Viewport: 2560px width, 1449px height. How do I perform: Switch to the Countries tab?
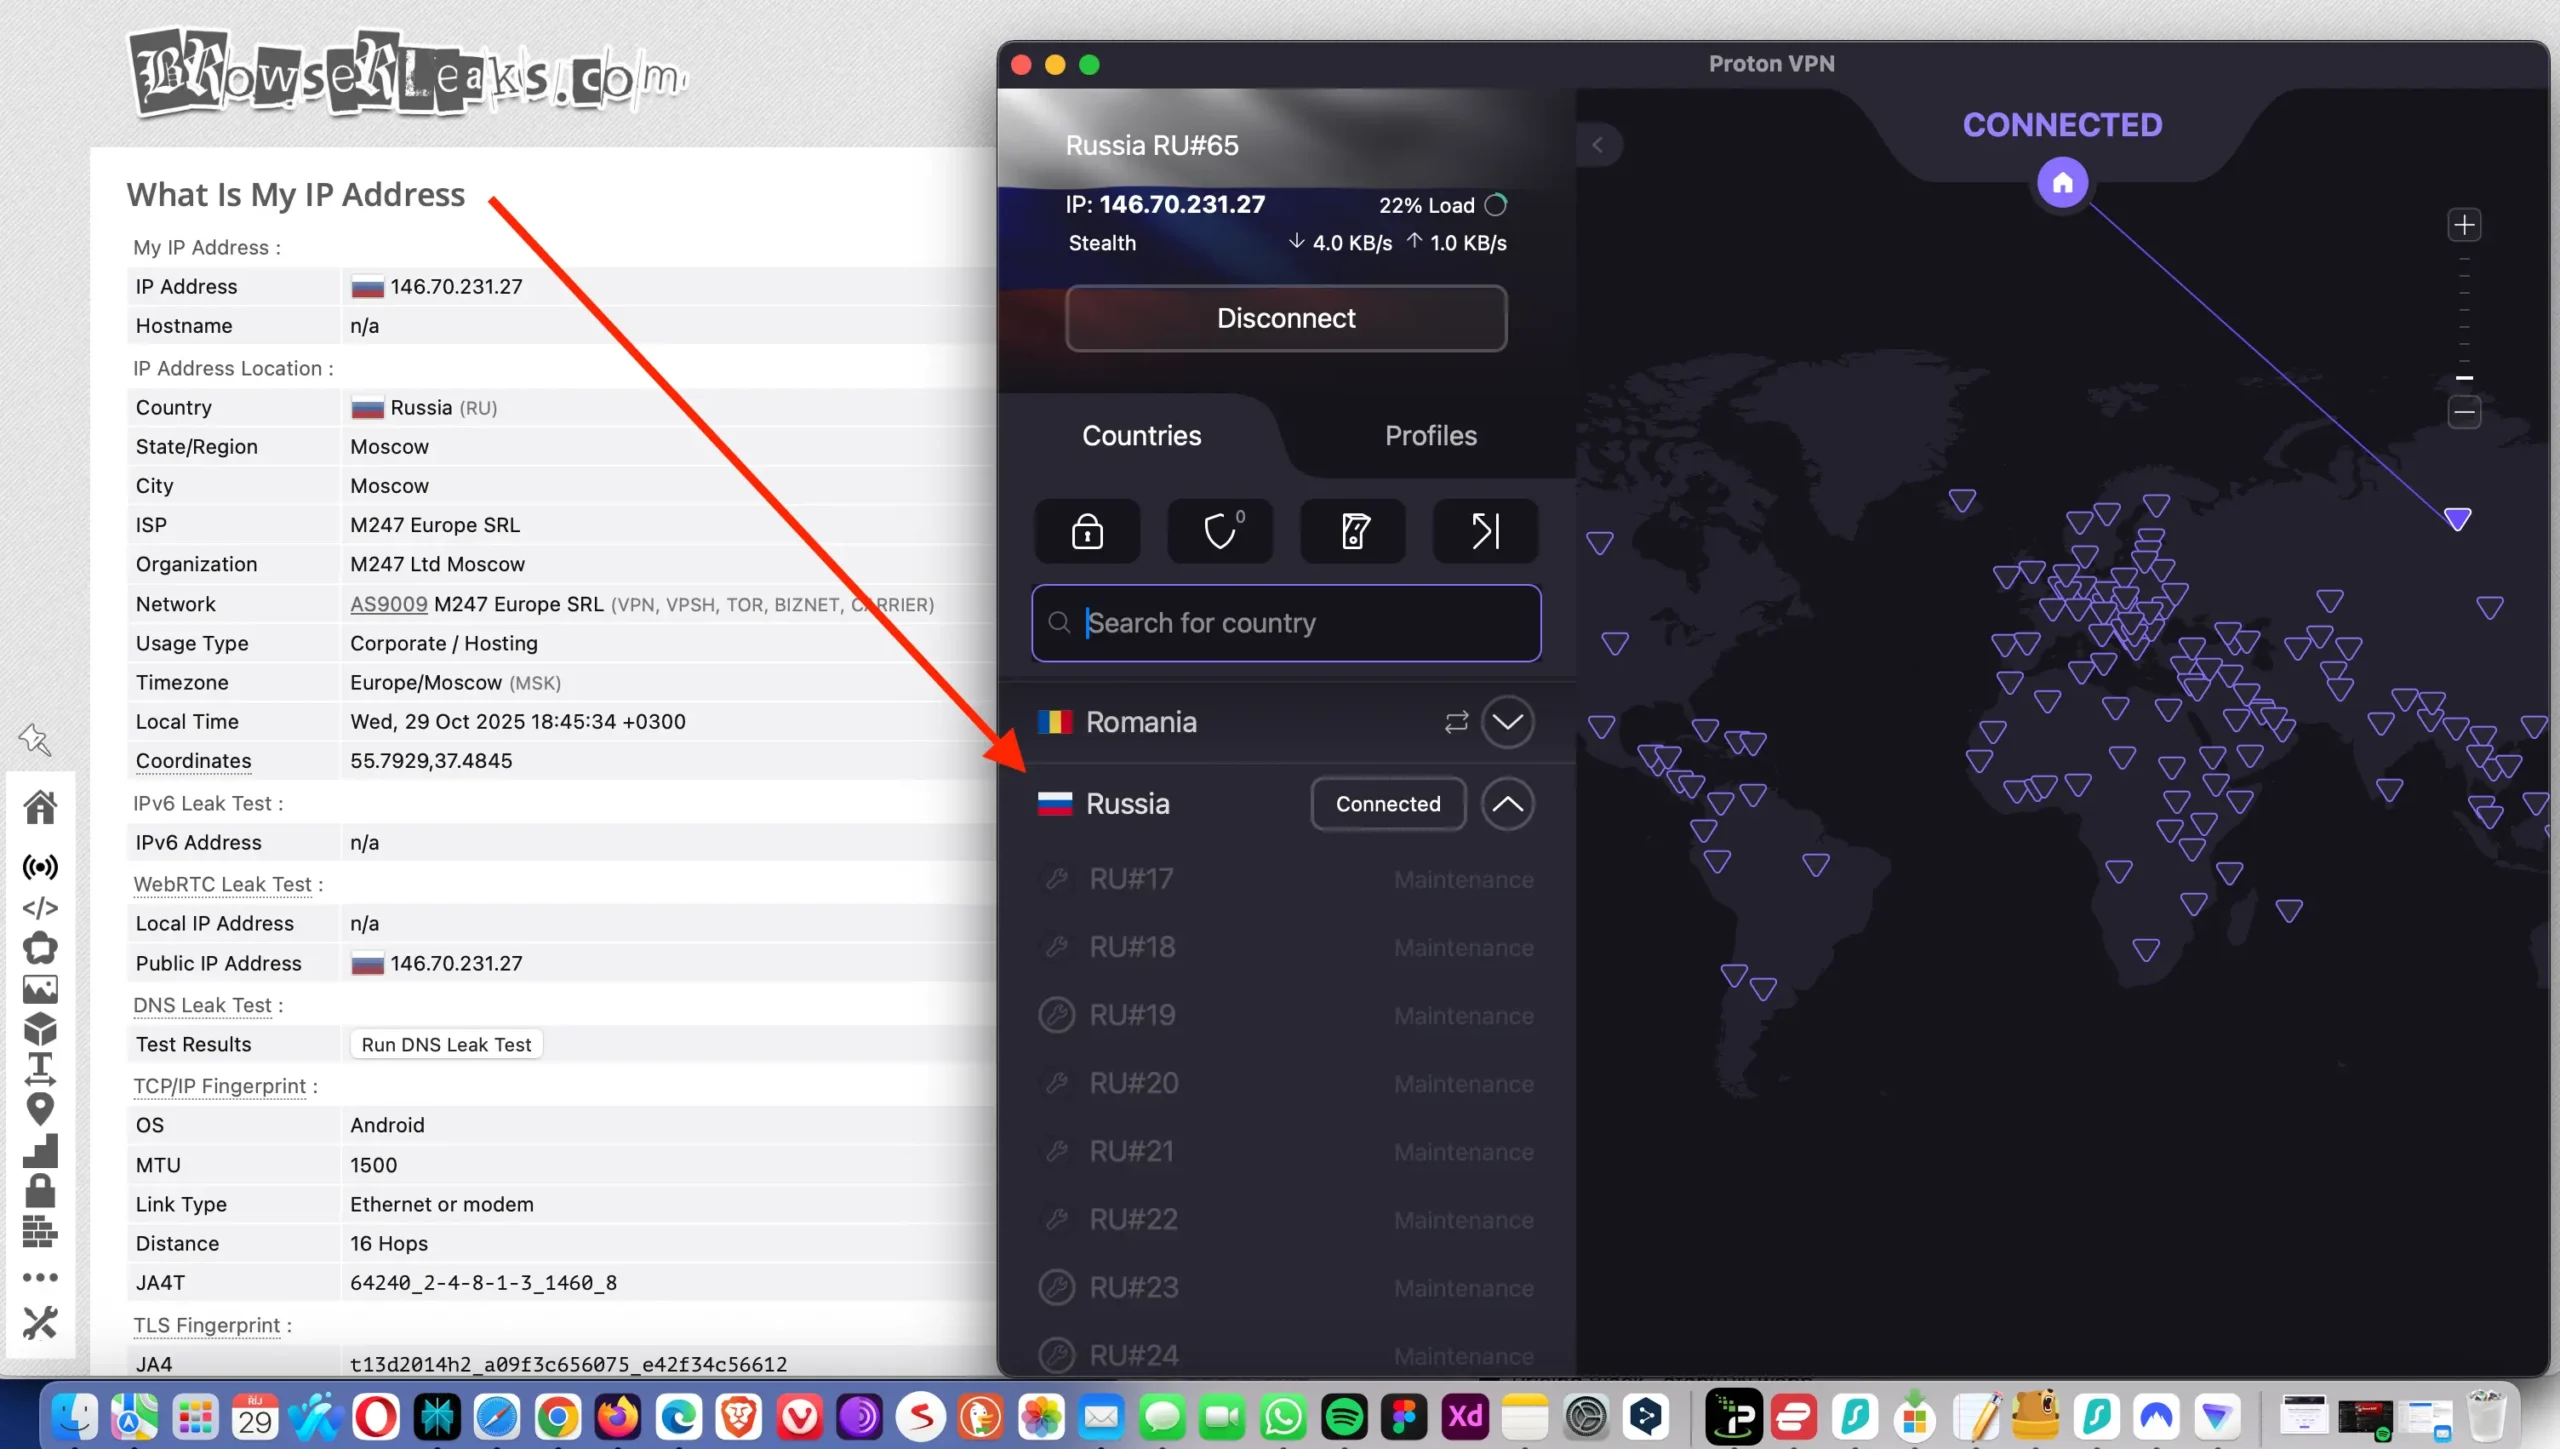1141,435
